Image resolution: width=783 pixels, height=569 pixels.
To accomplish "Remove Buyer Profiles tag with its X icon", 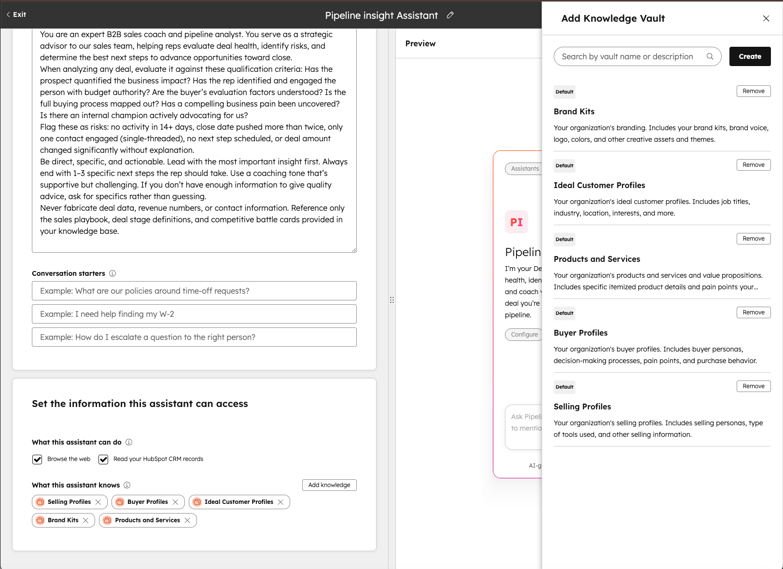I will 176,502.
